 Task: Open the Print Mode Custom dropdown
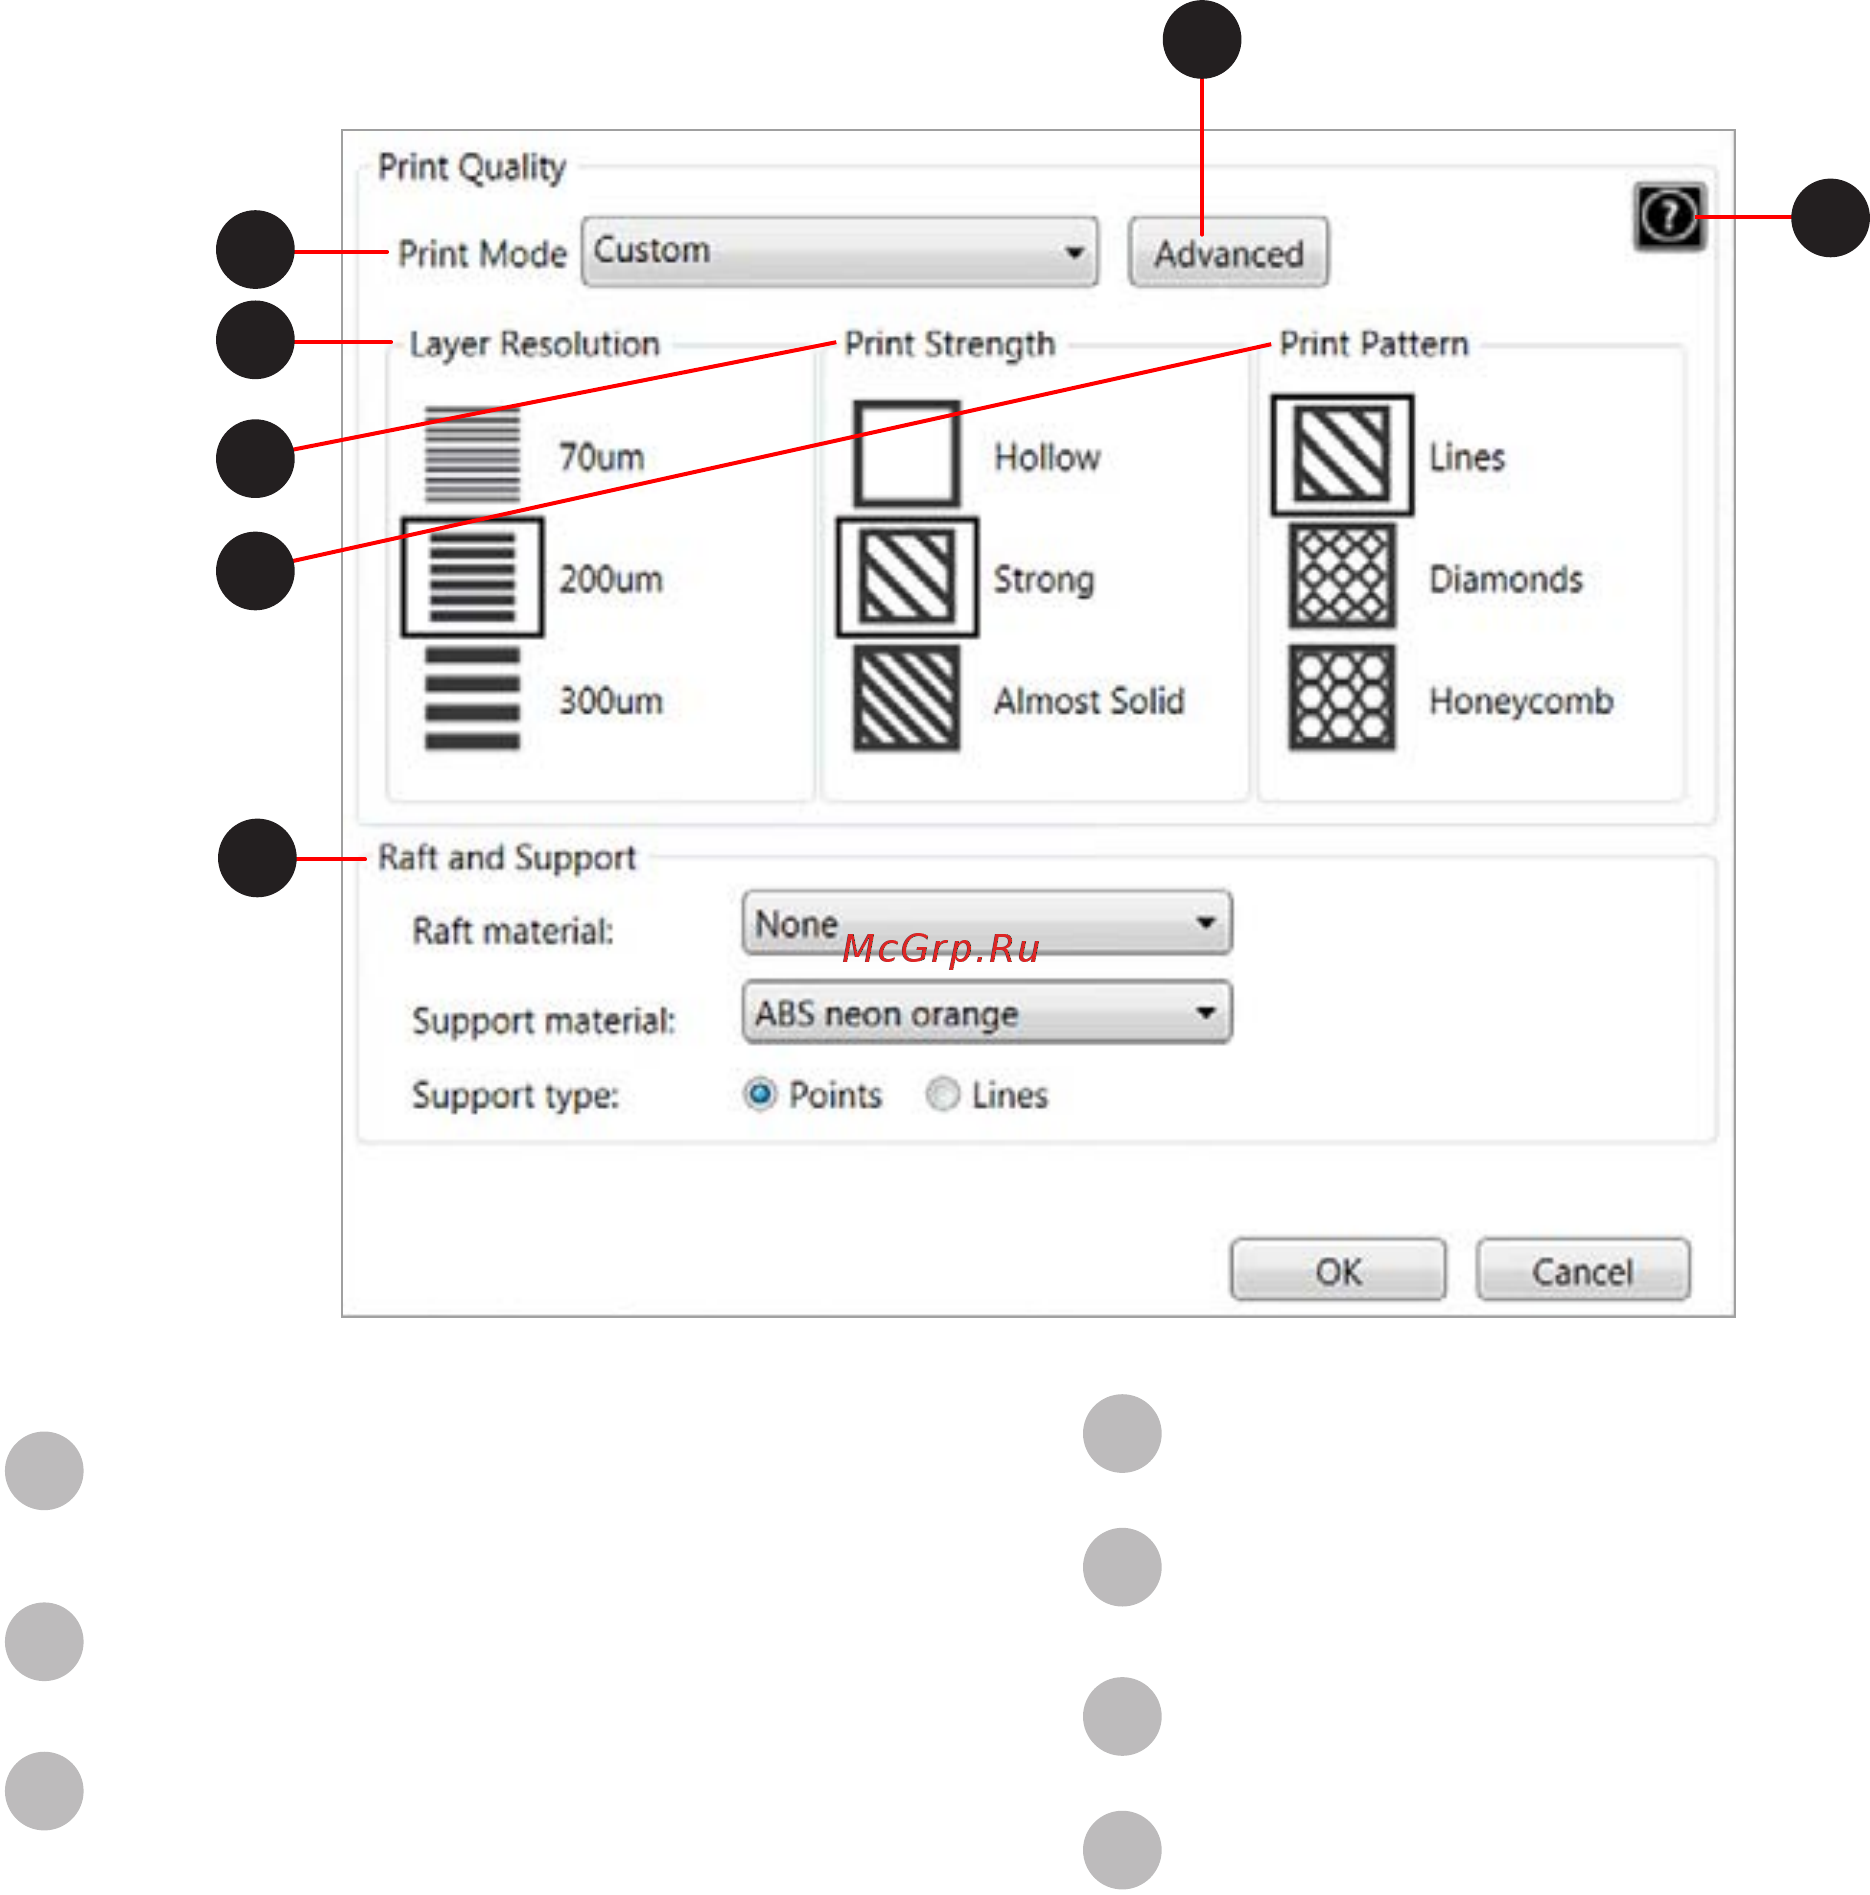(x=840, y=252)
